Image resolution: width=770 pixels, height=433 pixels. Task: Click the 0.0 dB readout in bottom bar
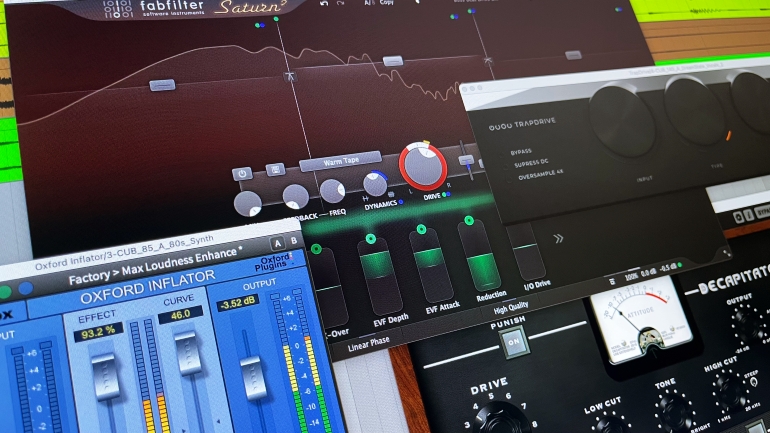point(649,272)
